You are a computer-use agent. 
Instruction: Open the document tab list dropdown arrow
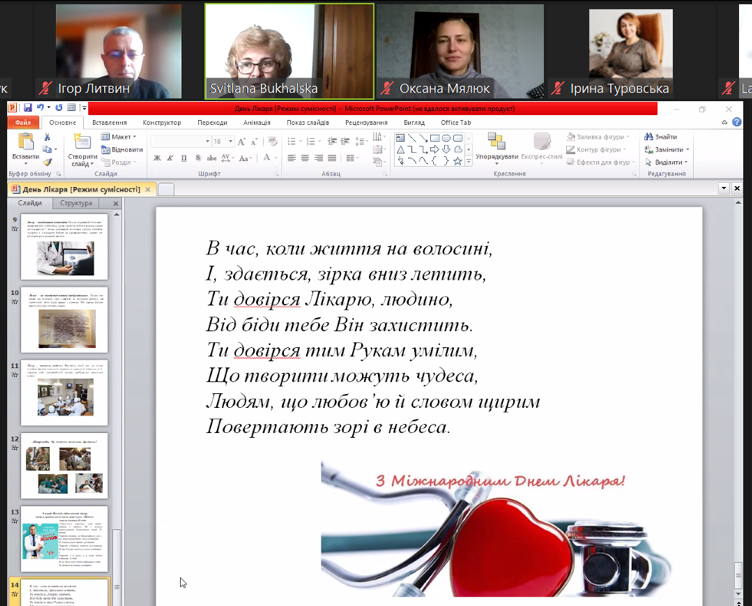724,188
